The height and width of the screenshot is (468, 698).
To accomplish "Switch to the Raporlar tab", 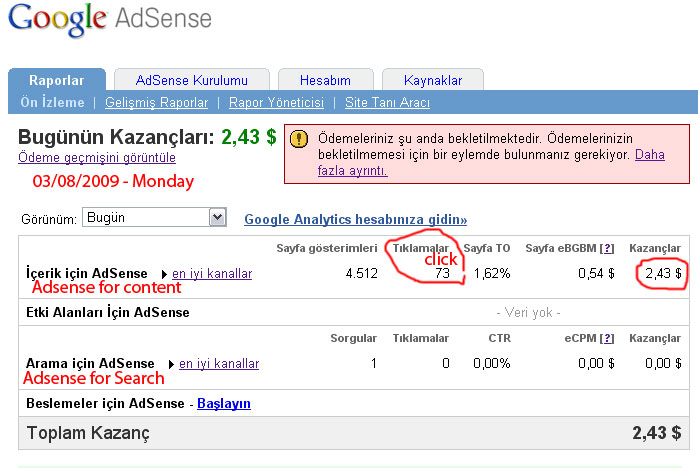I will pos(57,80).
